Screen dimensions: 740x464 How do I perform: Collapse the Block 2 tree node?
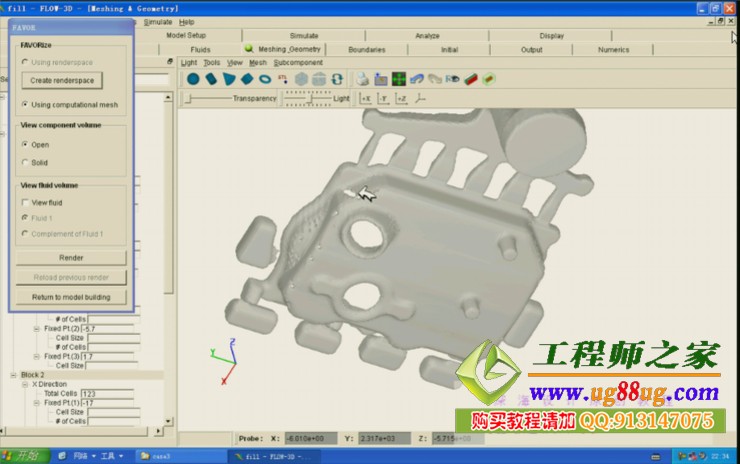coord(14,375)
